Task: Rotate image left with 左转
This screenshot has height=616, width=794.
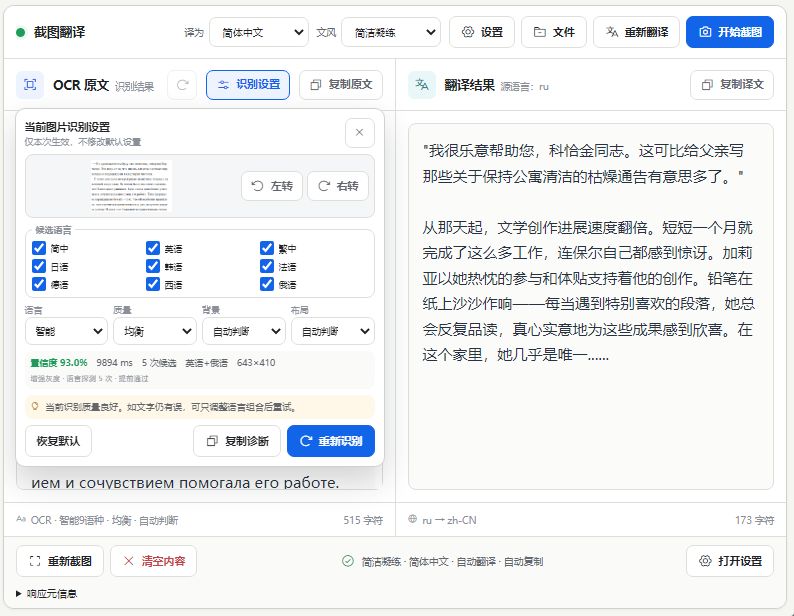Action: pyautogui.click(x=272, y=186)
